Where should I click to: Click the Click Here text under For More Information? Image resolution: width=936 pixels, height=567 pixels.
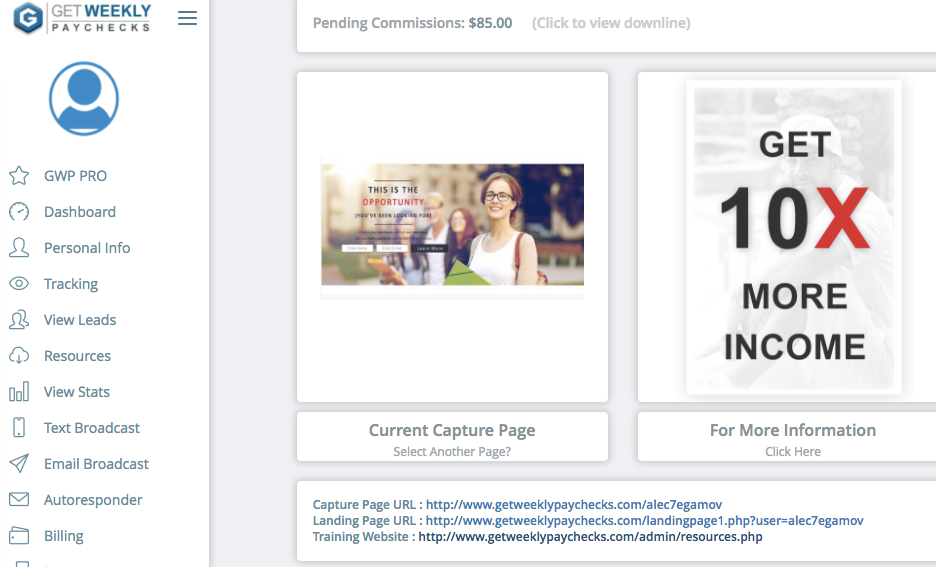(x=793, y=452)
